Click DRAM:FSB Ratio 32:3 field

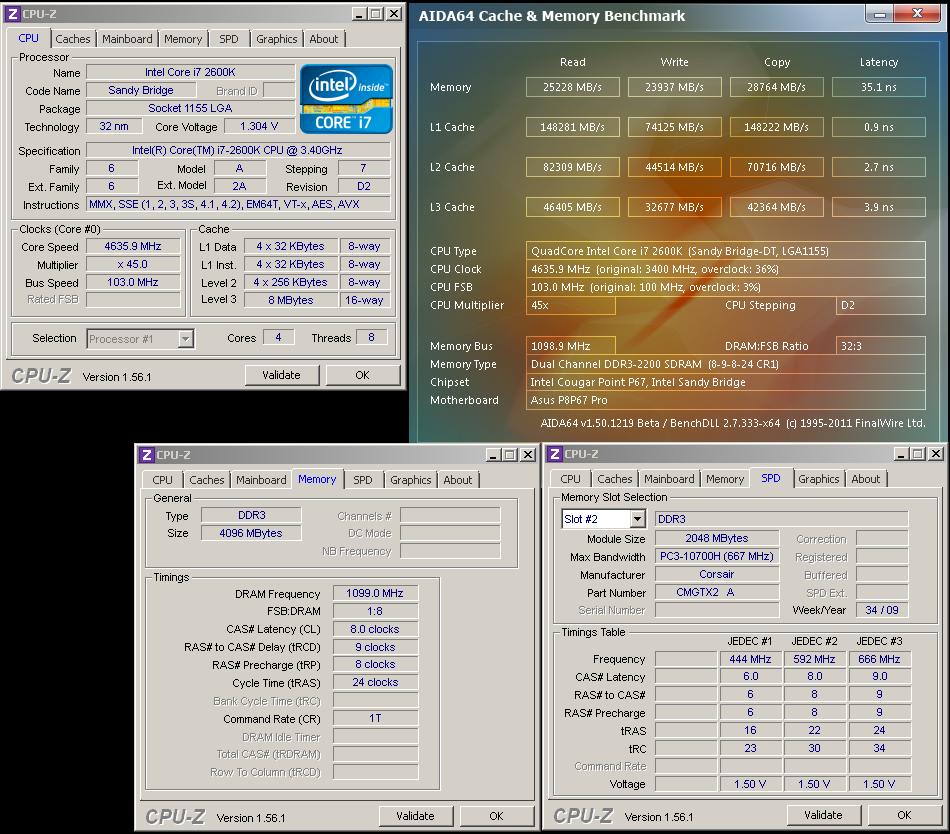point(881,346)
